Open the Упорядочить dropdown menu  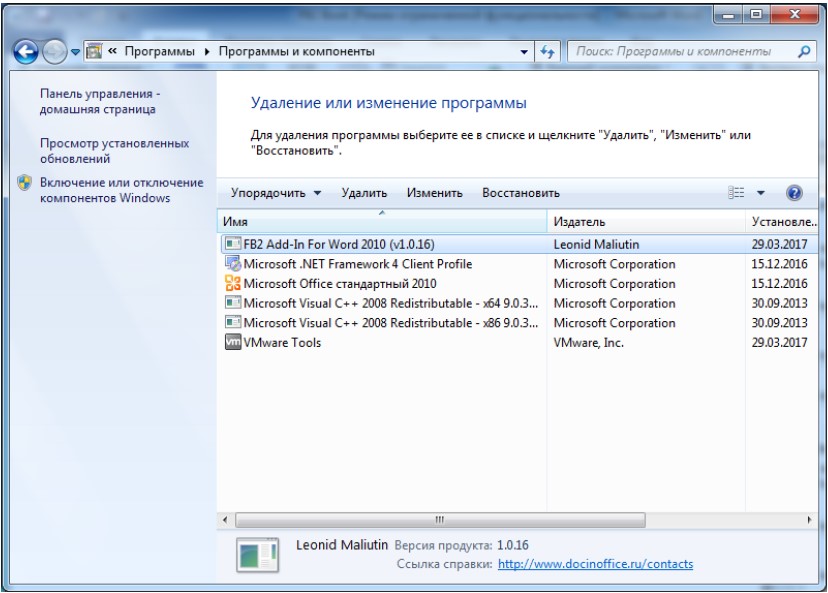277,193
